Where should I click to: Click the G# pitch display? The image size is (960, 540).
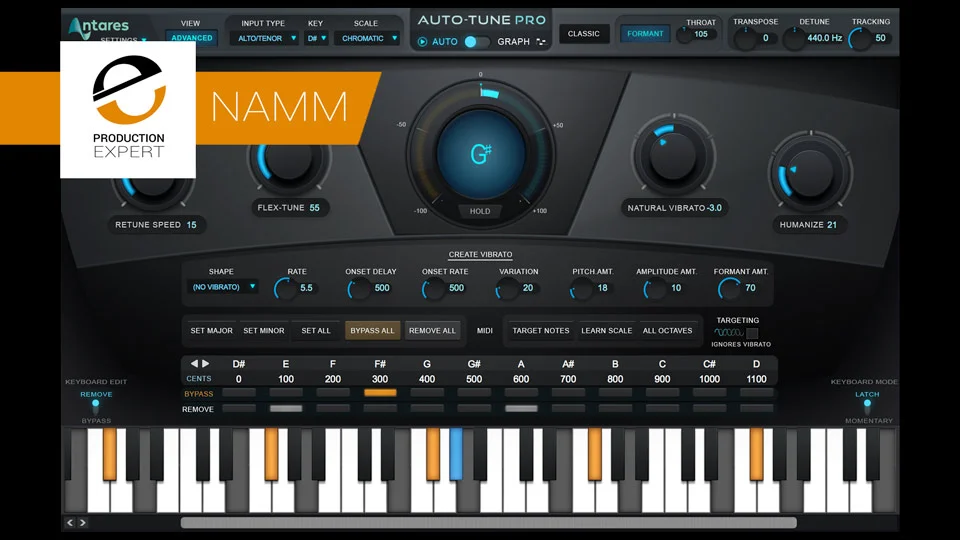(481, 154)
